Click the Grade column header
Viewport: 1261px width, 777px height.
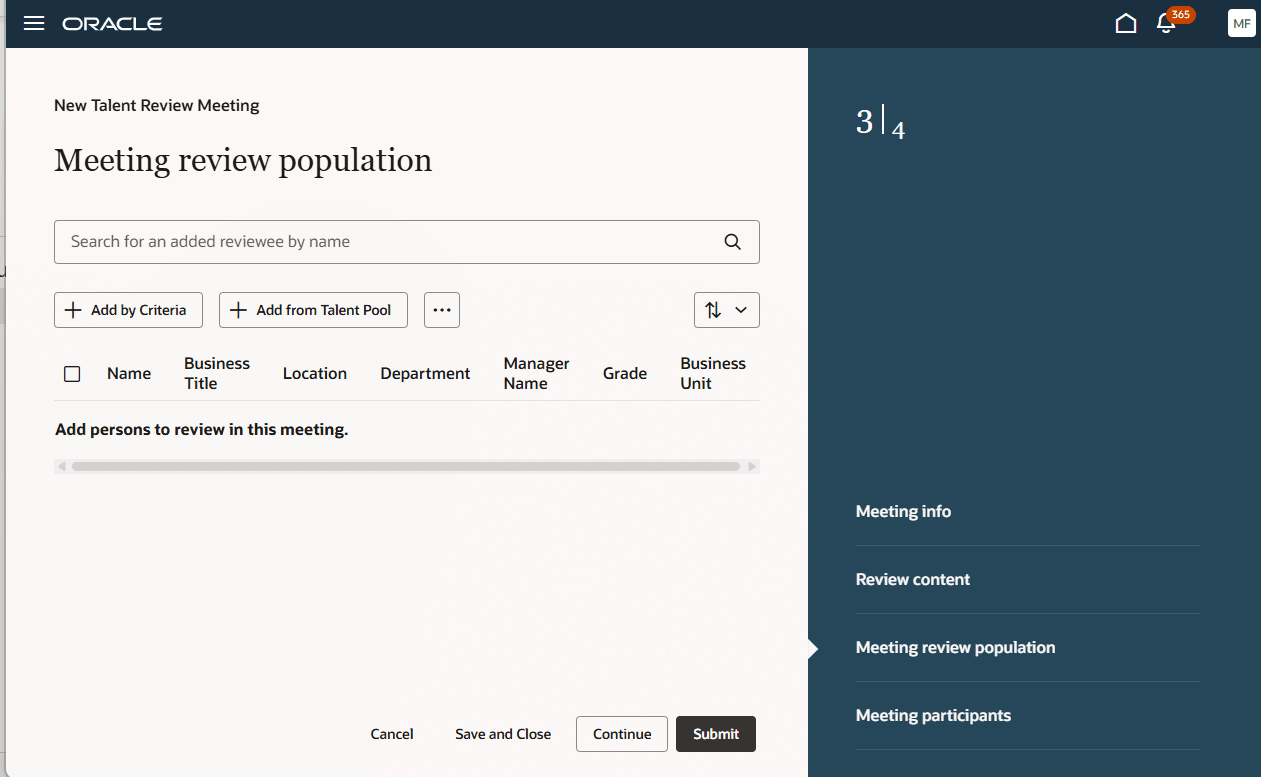625,373
